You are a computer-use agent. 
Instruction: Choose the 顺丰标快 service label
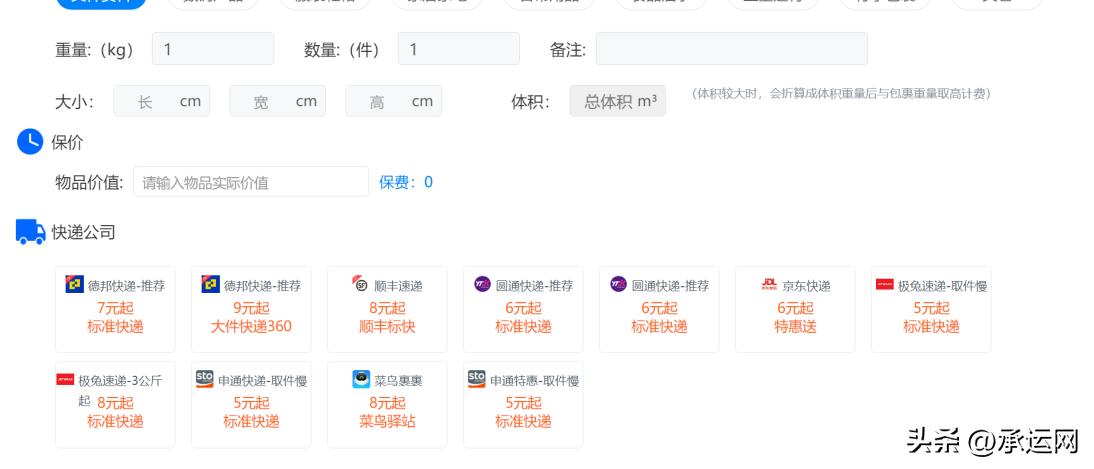[387, 327]
